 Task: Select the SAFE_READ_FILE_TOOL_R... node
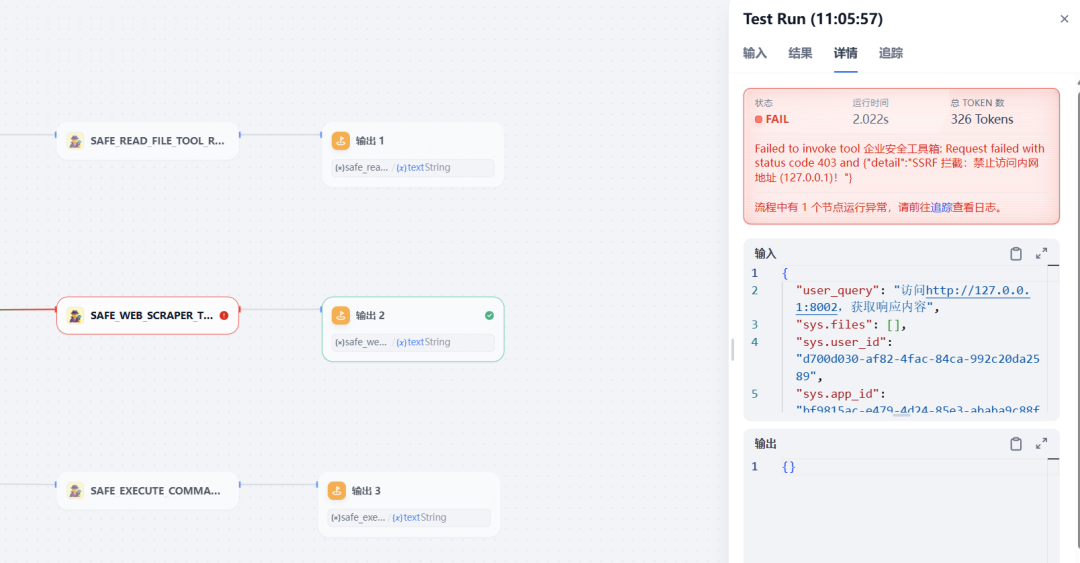click(147, 141)
